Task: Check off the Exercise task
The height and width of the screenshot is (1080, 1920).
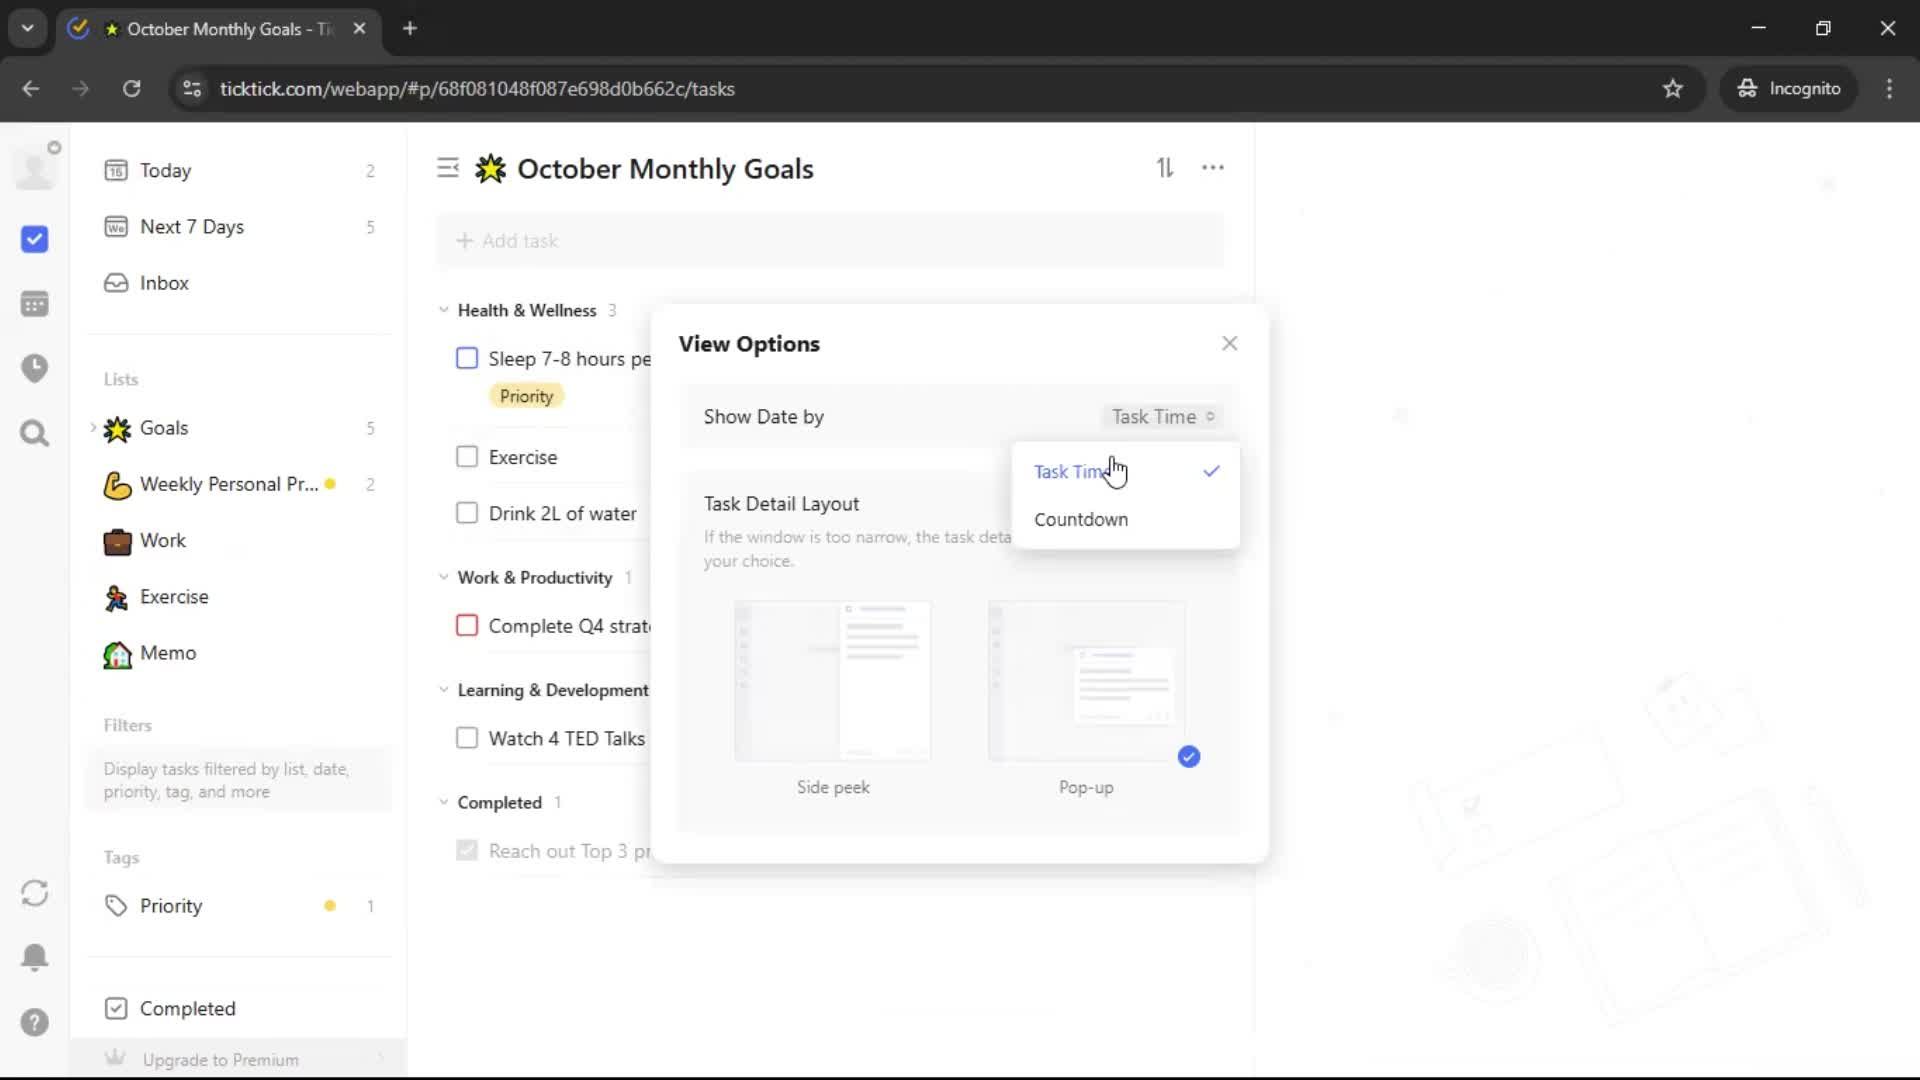Action: point(467,457)
